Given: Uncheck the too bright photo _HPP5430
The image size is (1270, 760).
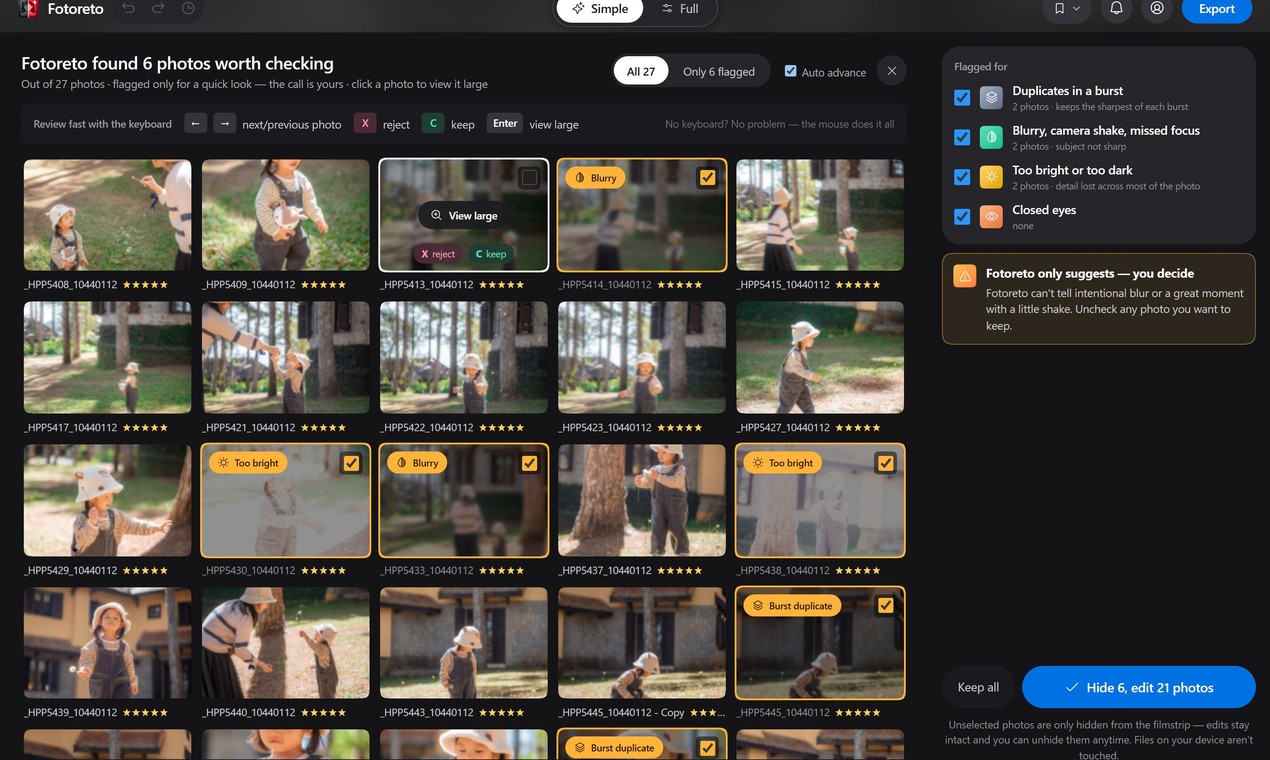Looking at the screenshot, I should 351,463.
